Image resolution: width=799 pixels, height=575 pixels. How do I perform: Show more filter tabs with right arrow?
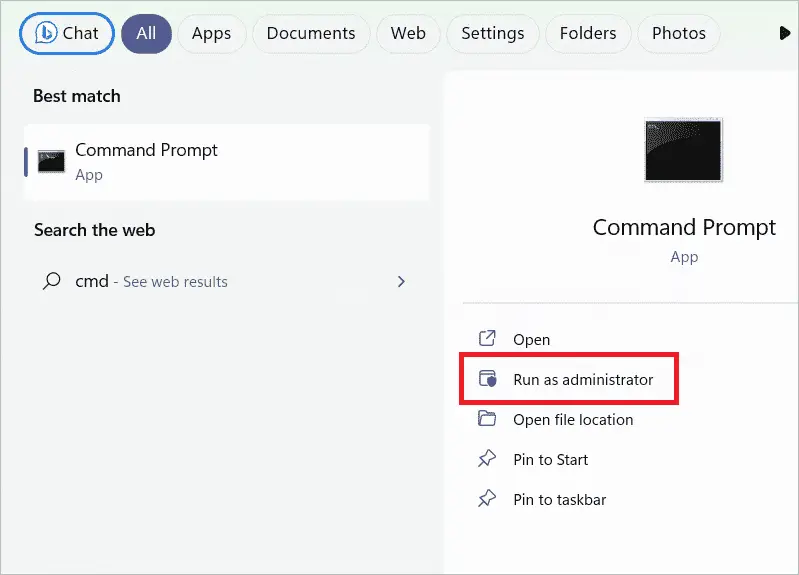(x=785, y=33)
